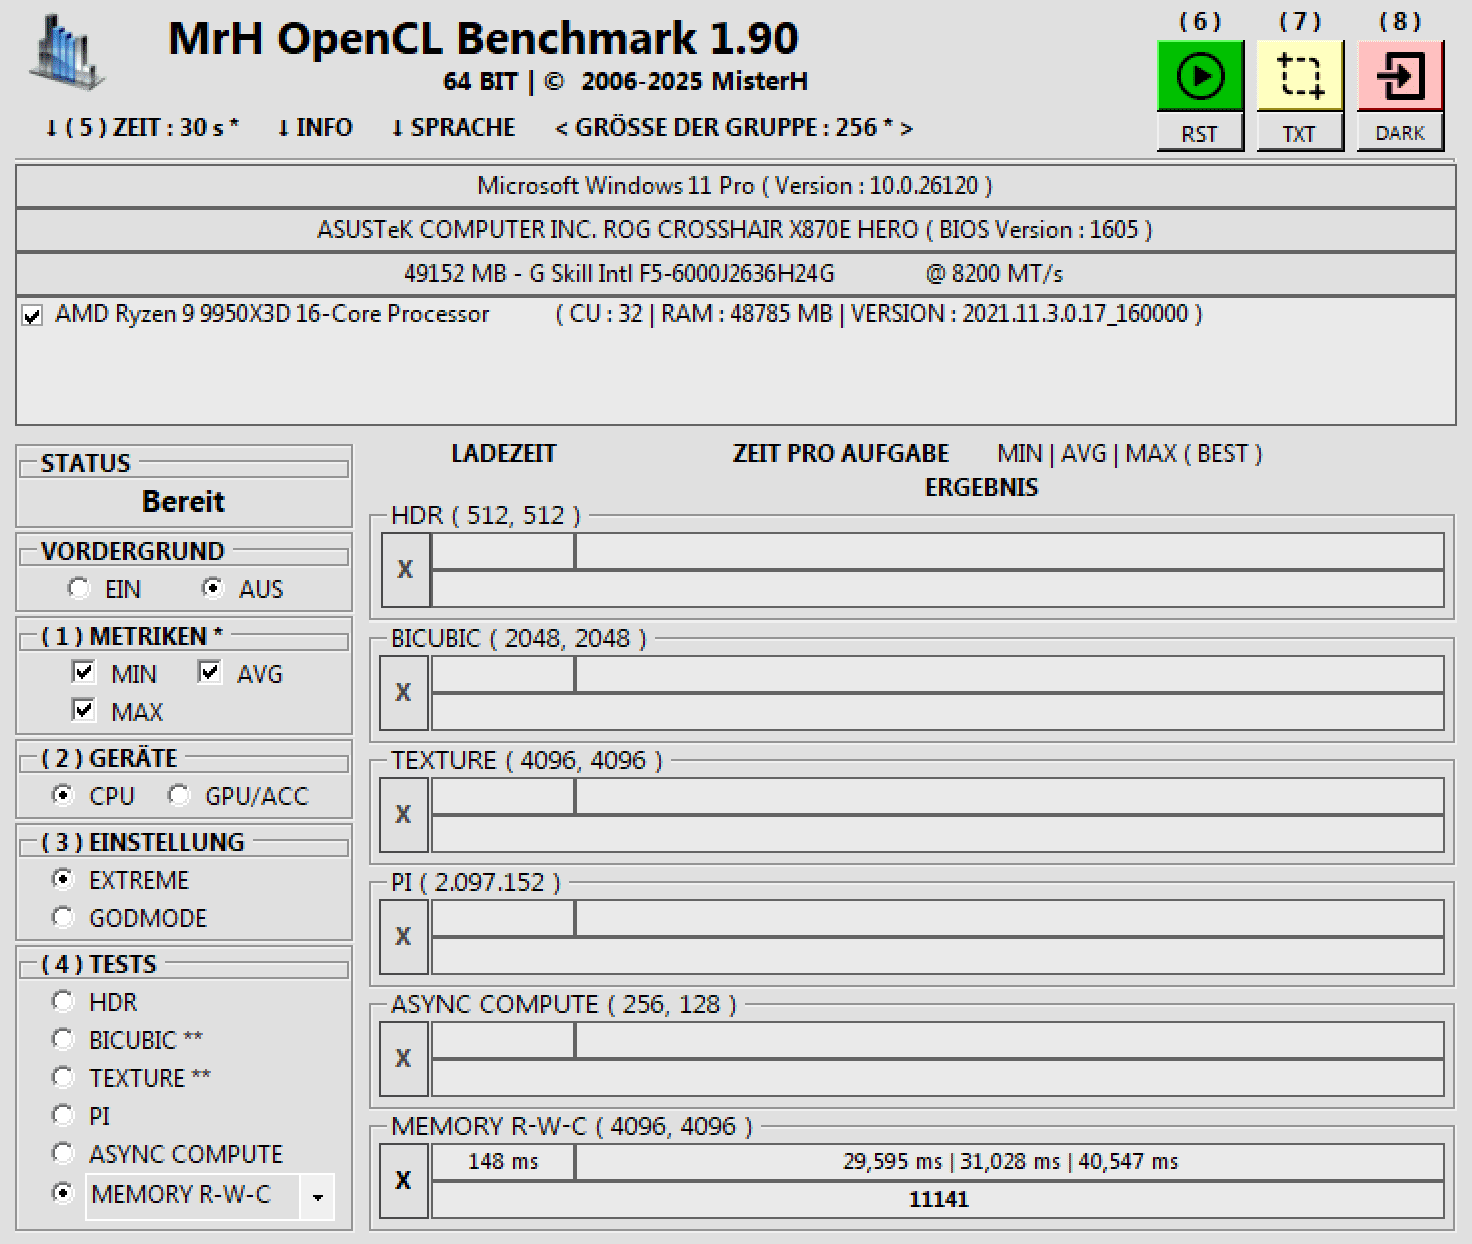Select the TEXTURE test radio button

(x=63, y=1077)
